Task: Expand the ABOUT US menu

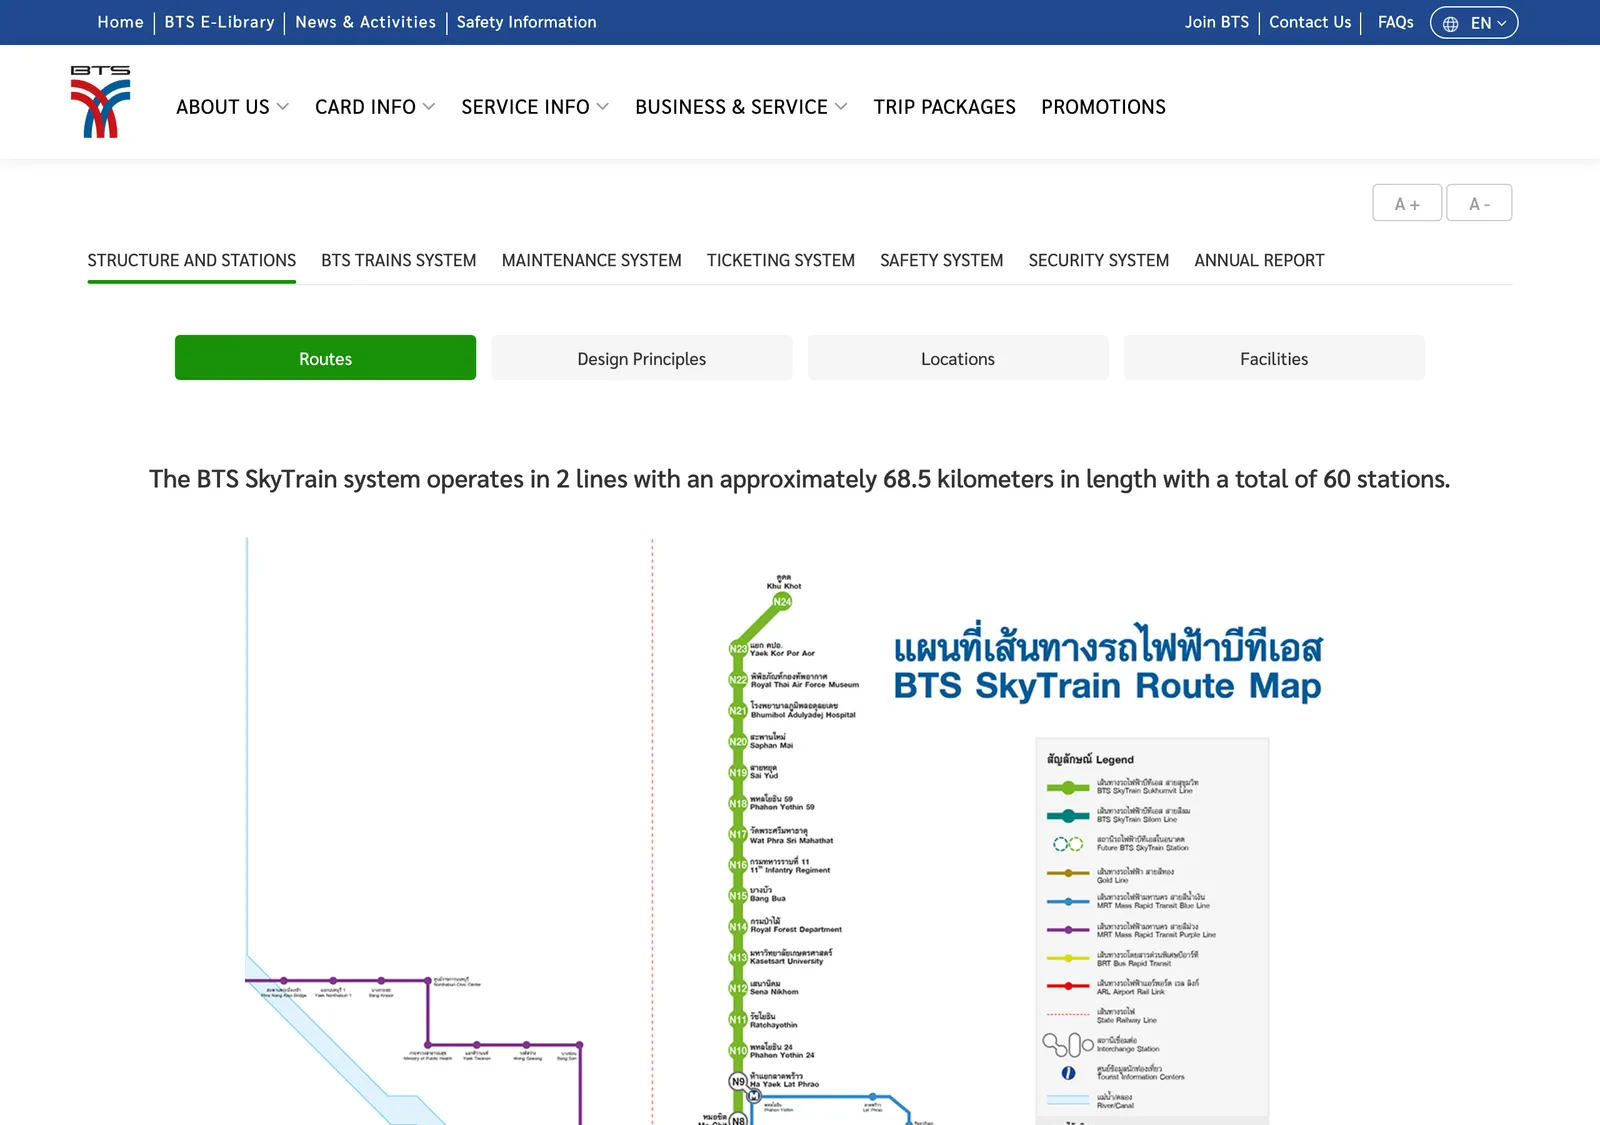Action: pos(232,107)
